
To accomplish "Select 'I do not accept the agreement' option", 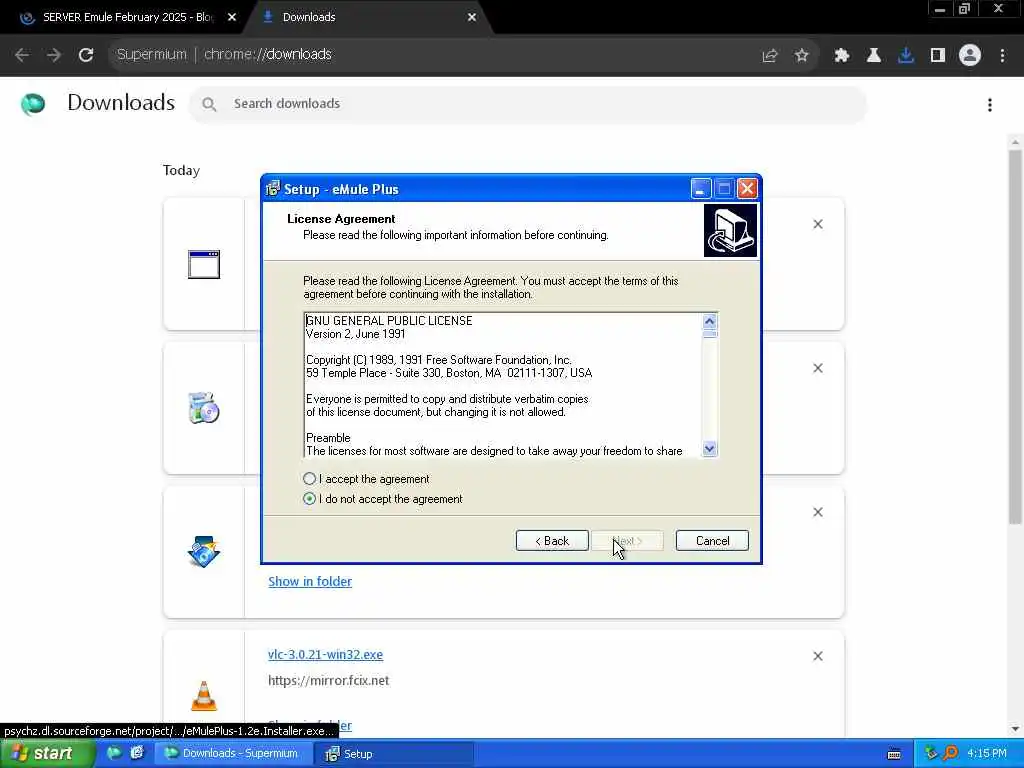I will (310, 499).
